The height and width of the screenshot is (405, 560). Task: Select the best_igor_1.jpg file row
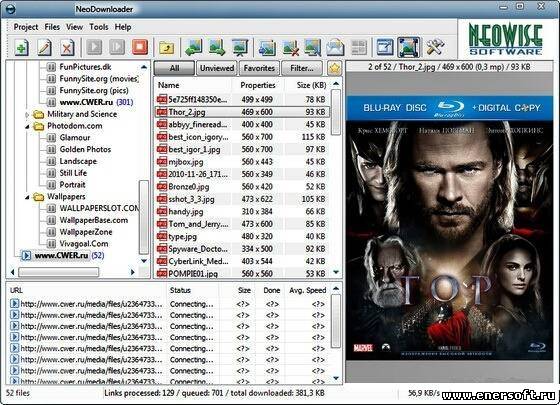click(241, 149)
